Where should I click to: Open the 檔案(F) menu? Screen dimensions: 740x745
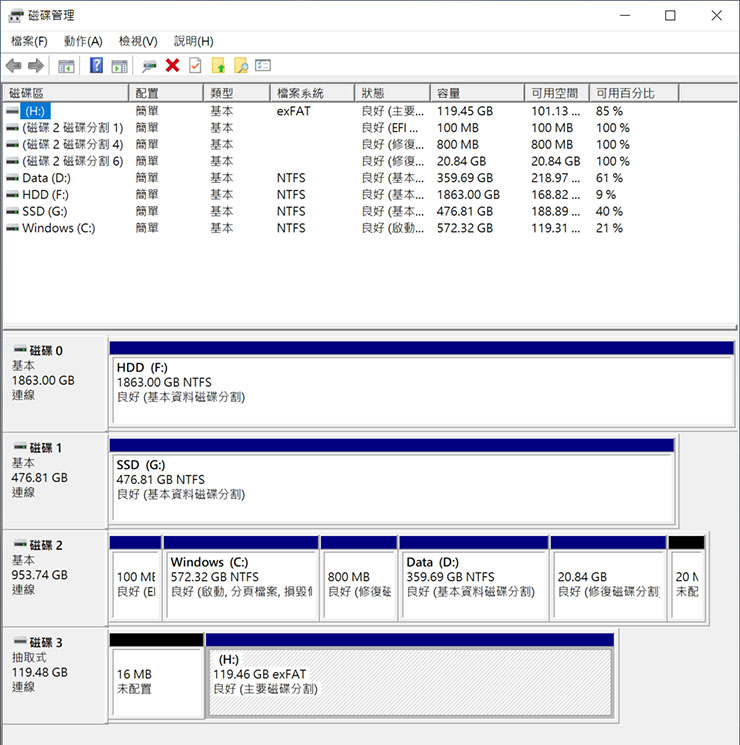click(29, 41)
